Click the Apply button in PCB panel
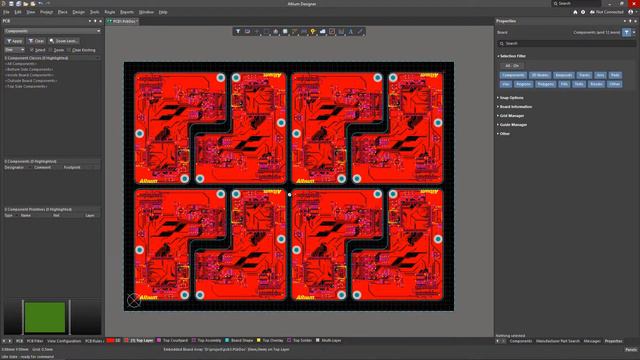This screenshot has width=640, height=360. pyautogui.click(x=14, y=41)
